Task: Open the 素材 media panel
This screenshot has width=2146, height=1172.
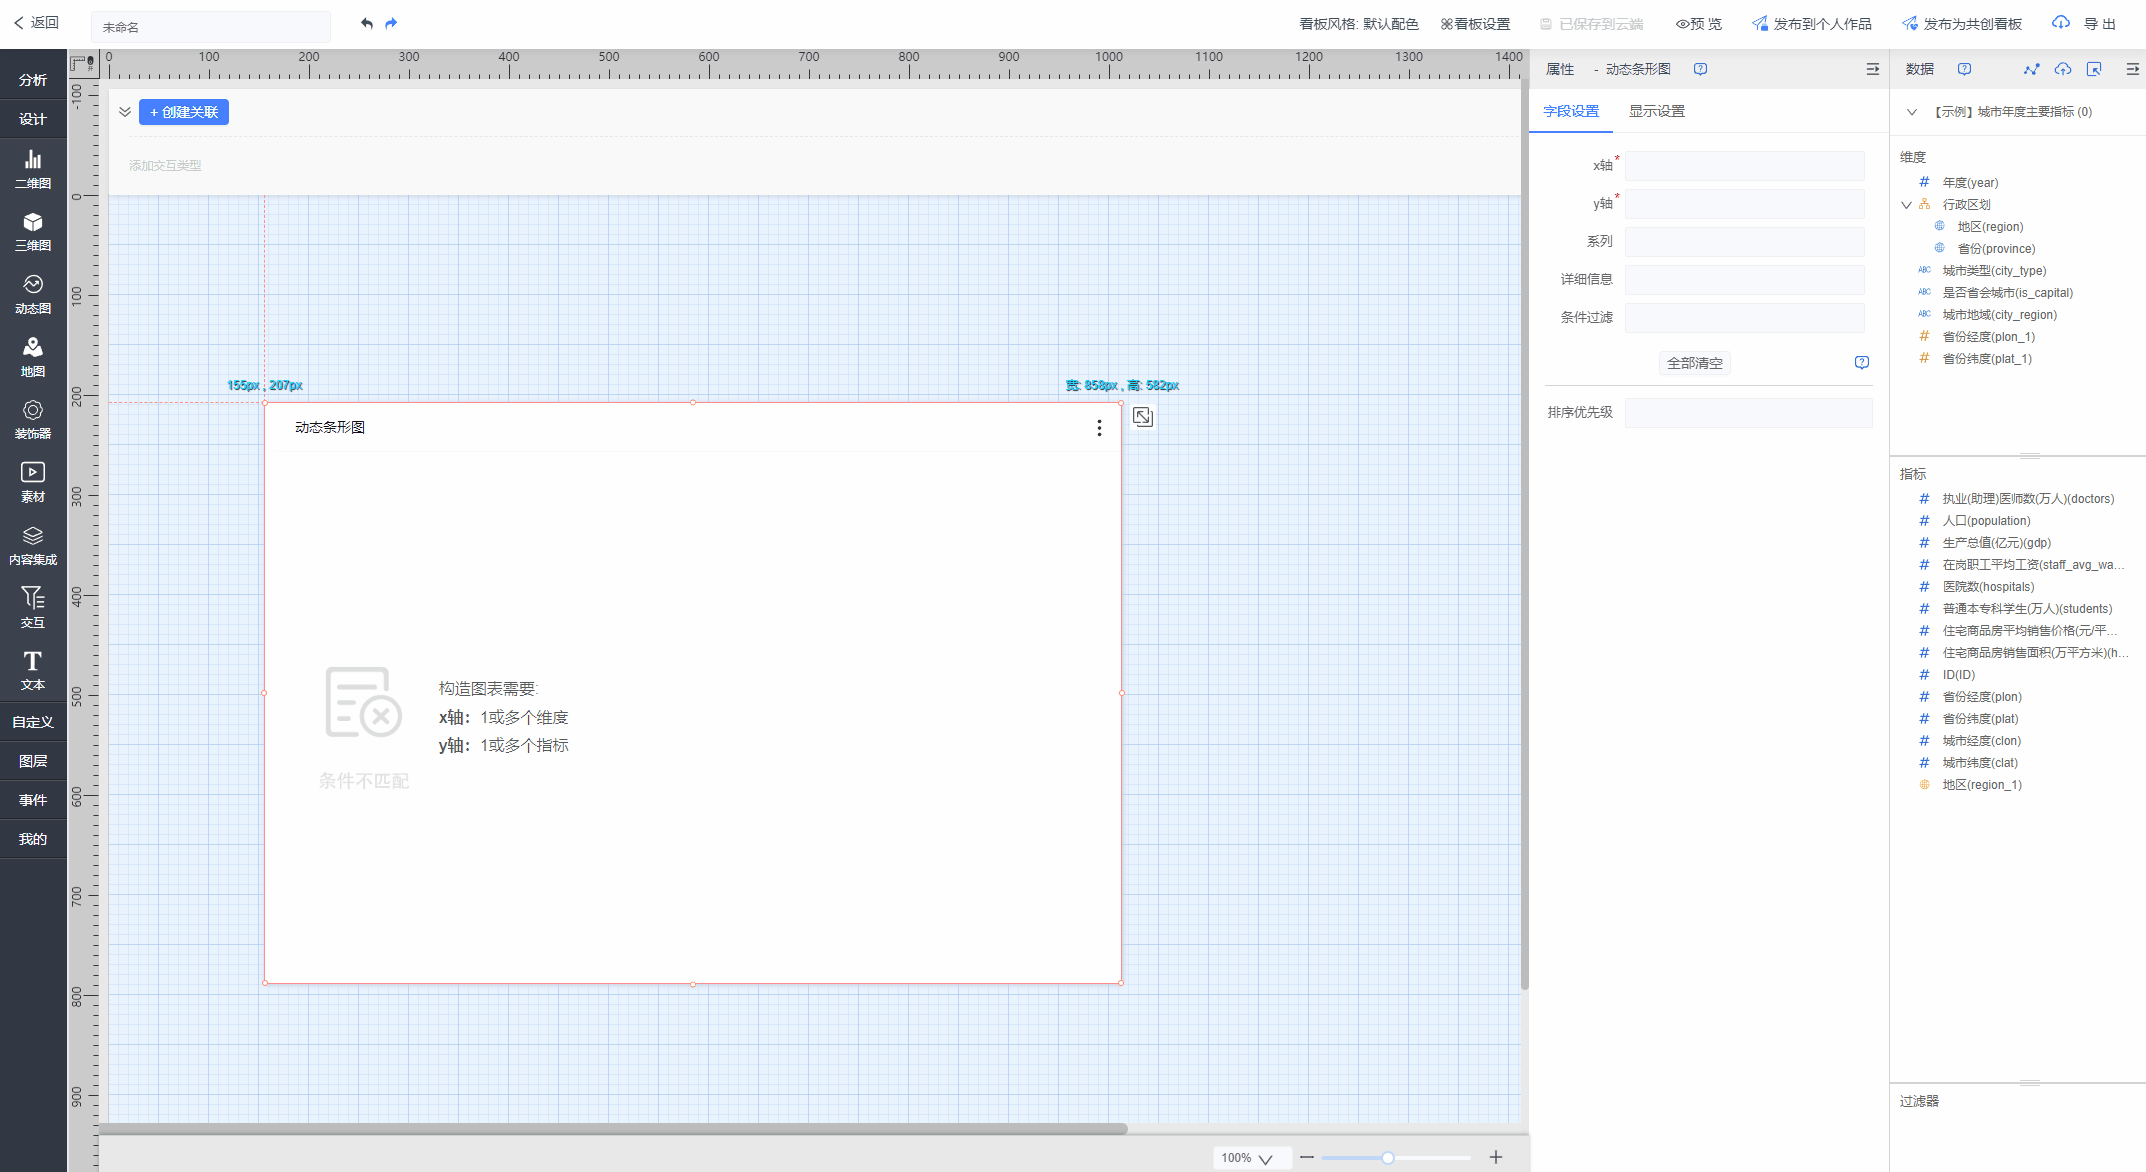Action: (x=33, y=481)
